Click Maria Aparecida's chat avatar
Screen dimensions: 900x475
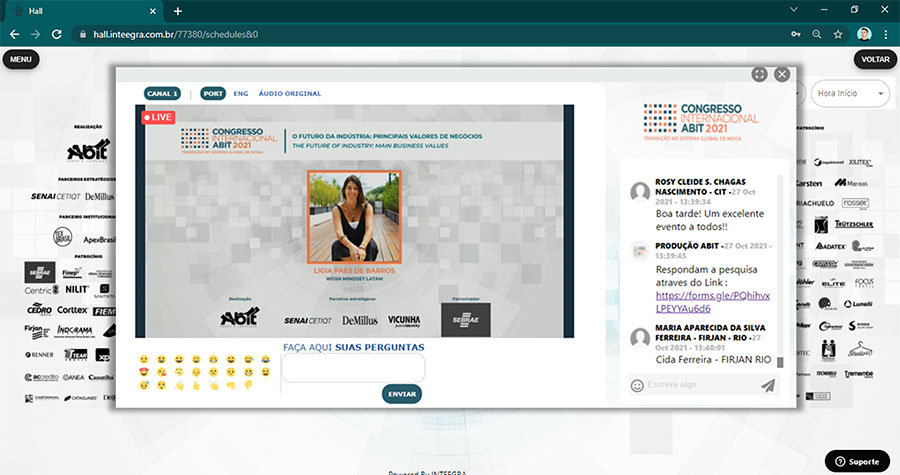[x=640, y=338]
